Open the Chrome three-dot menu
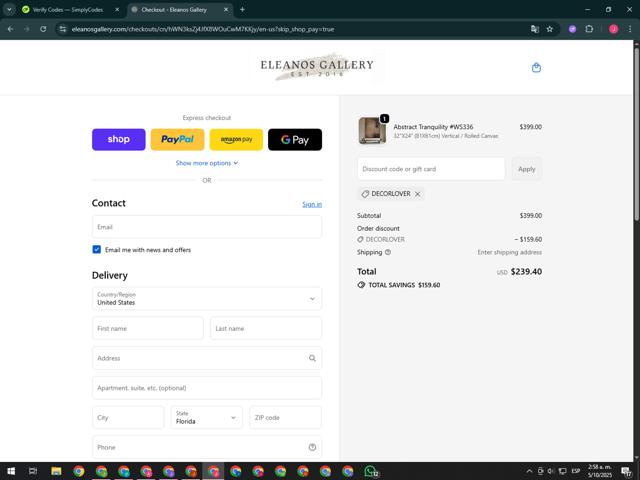Screen dimensions: 640x480 [x=630, y=29]
